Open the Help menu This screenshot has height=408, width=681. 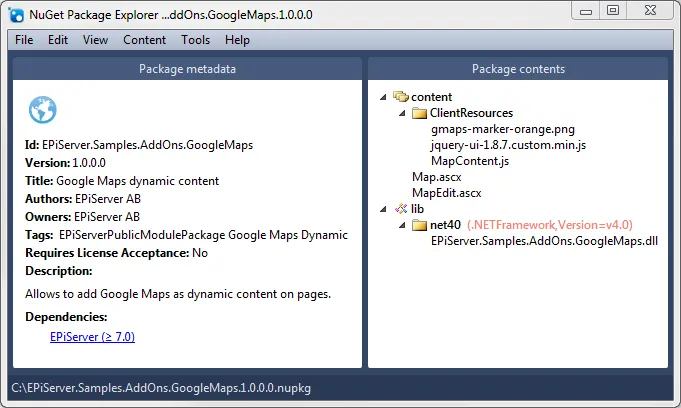pos(237,40)
